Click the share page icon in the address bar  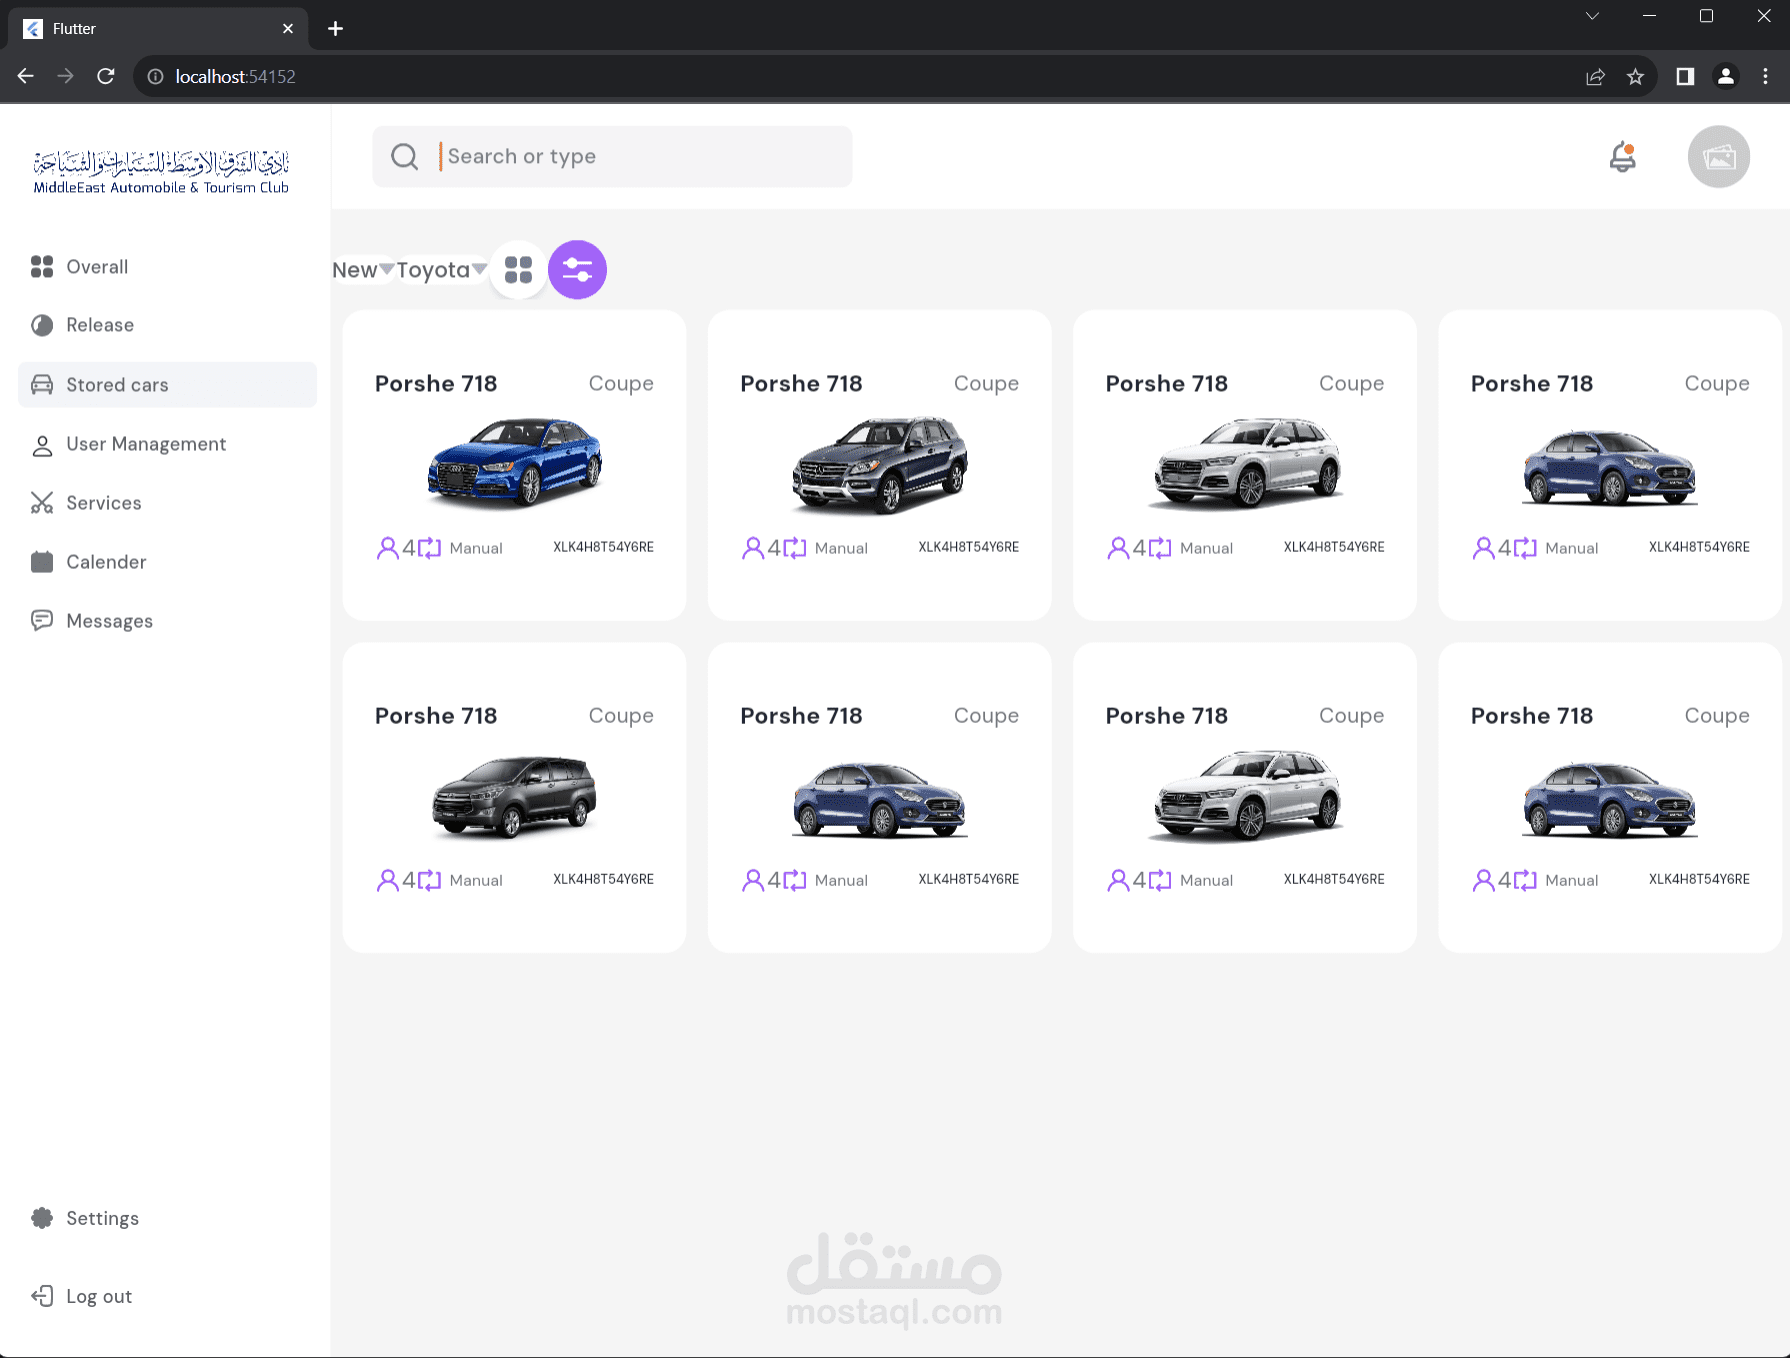(x=1595, y=77)
